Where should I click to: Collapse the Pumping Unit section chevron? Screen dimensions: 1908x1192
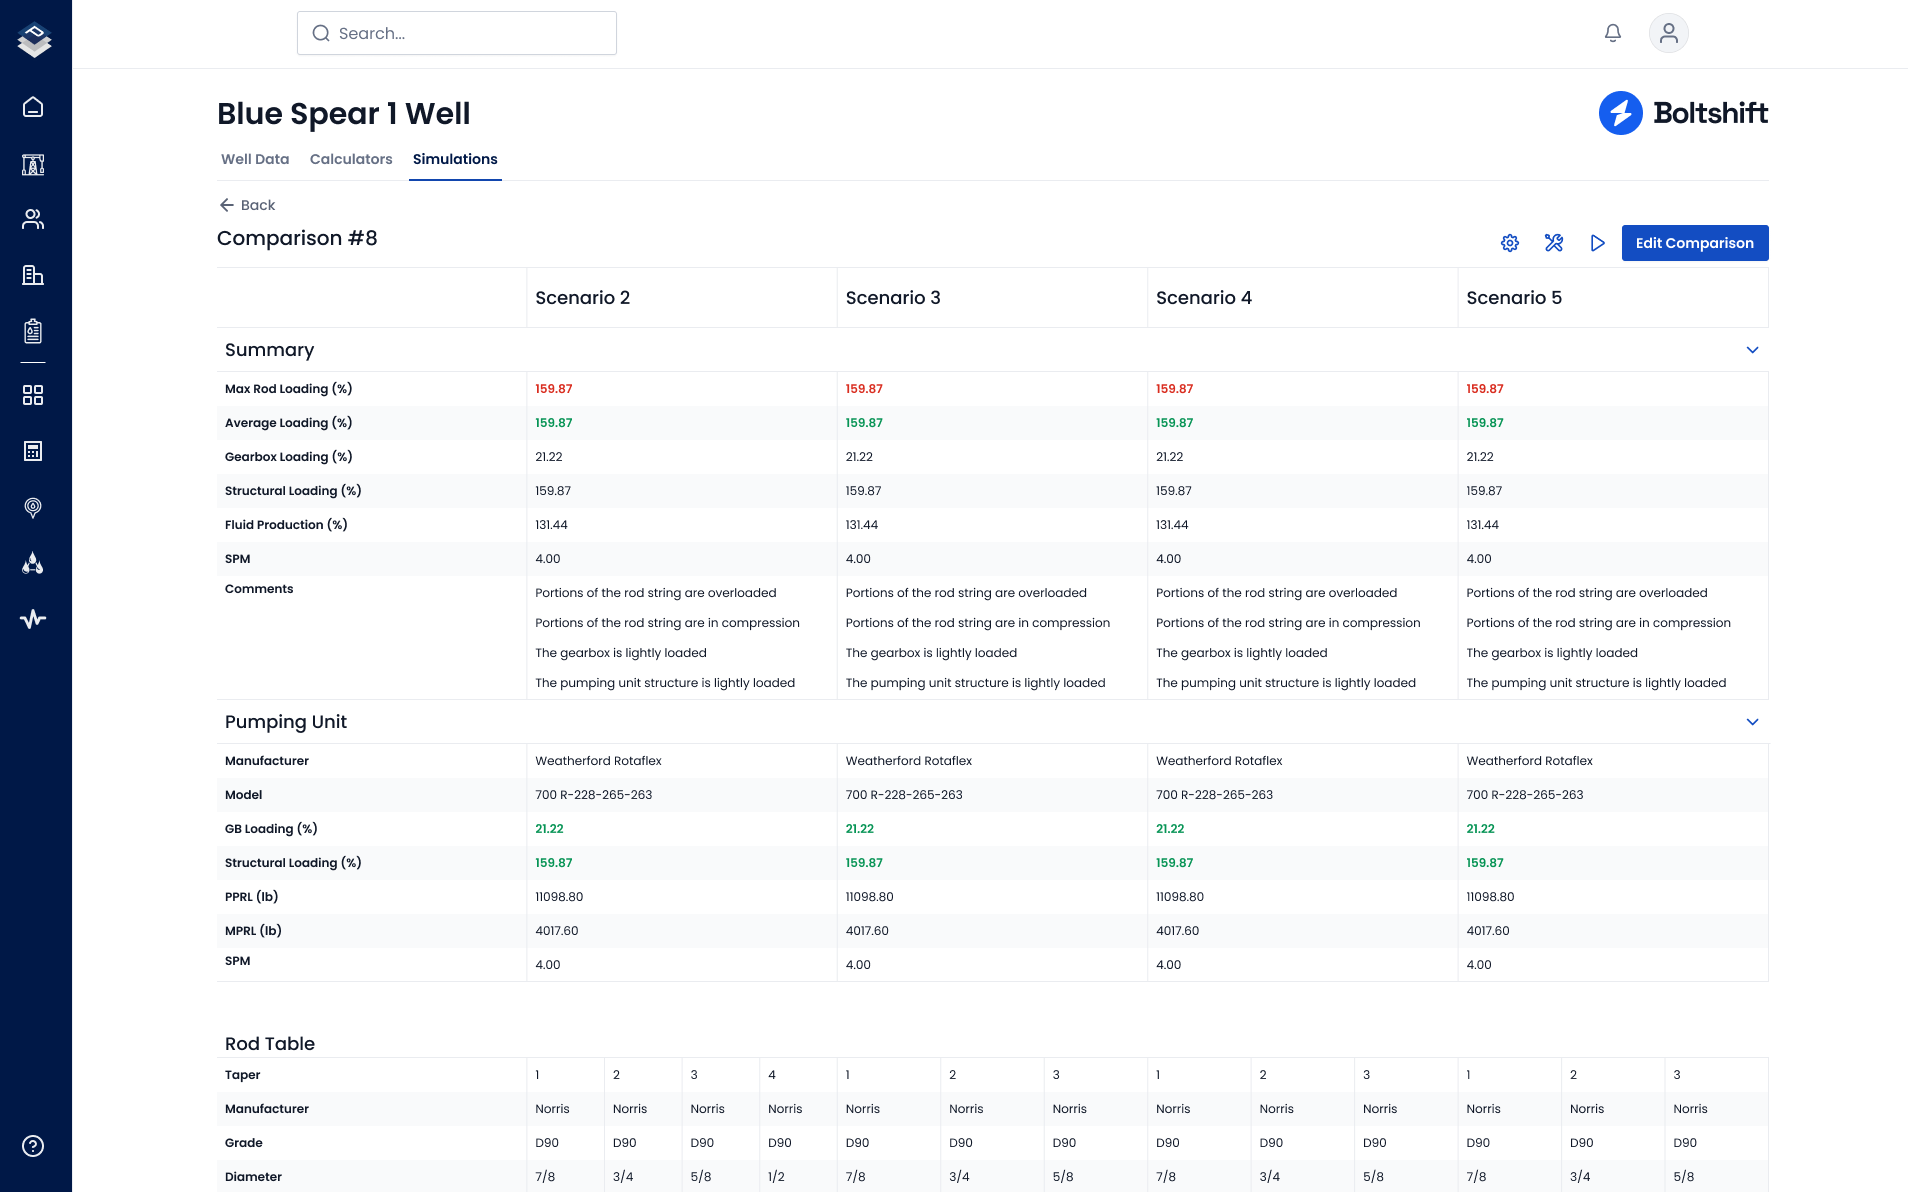click(1752, 722)
